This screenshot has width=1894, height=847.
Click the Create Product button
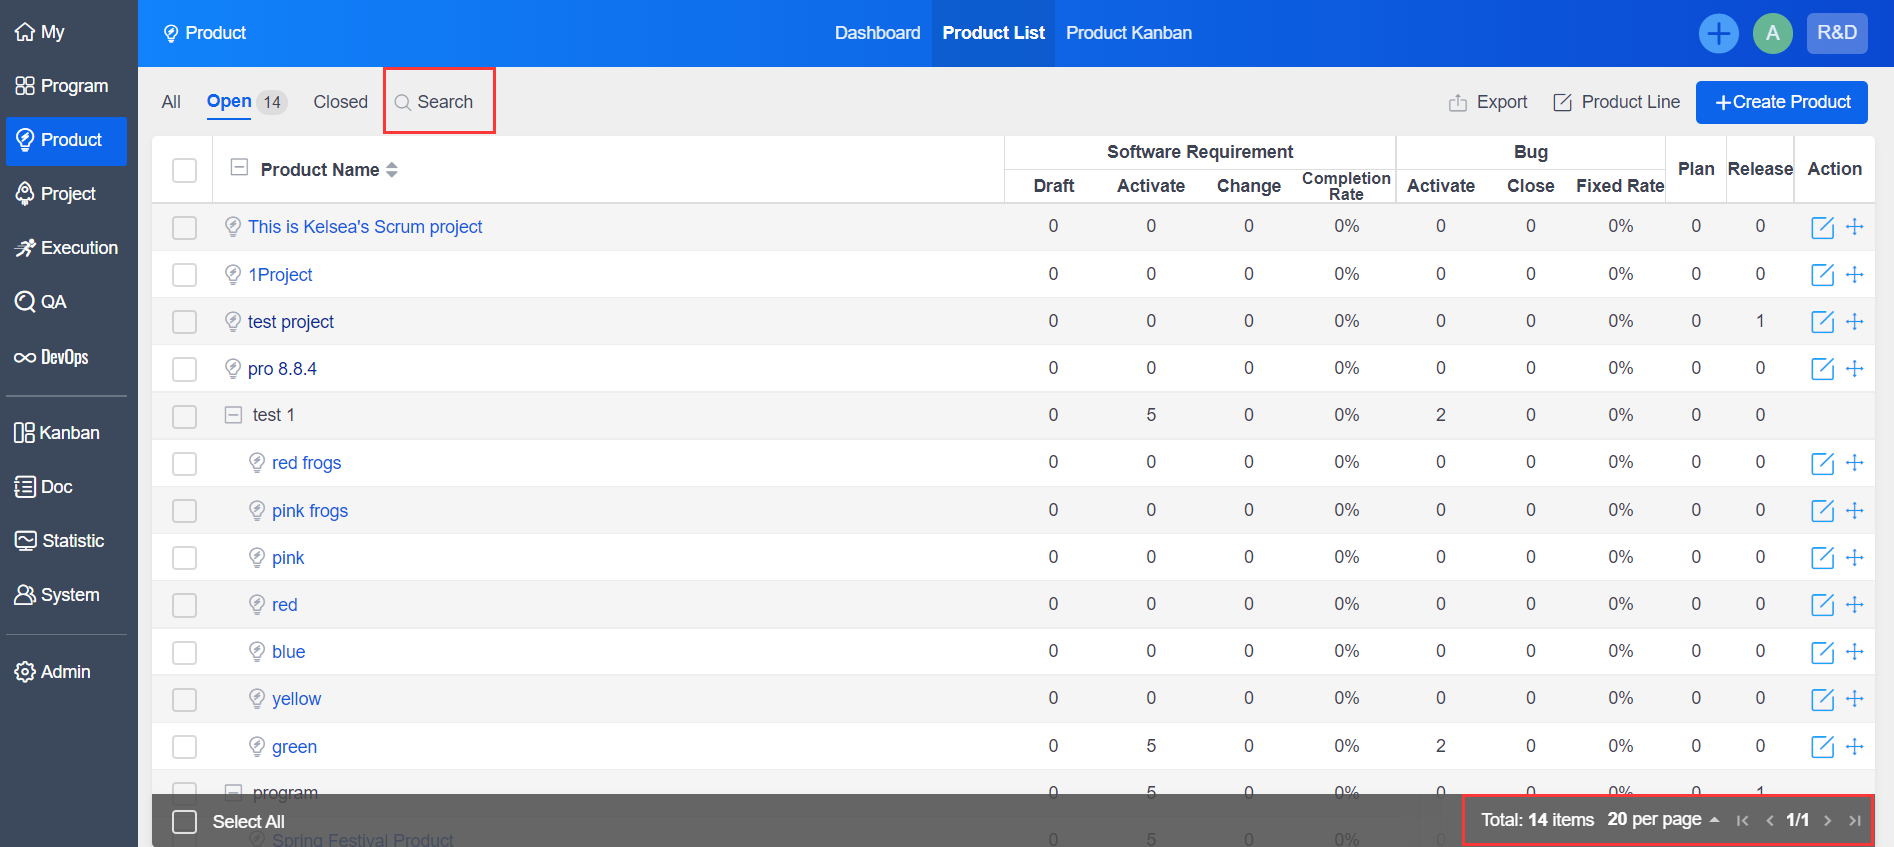pos(1781,102)
